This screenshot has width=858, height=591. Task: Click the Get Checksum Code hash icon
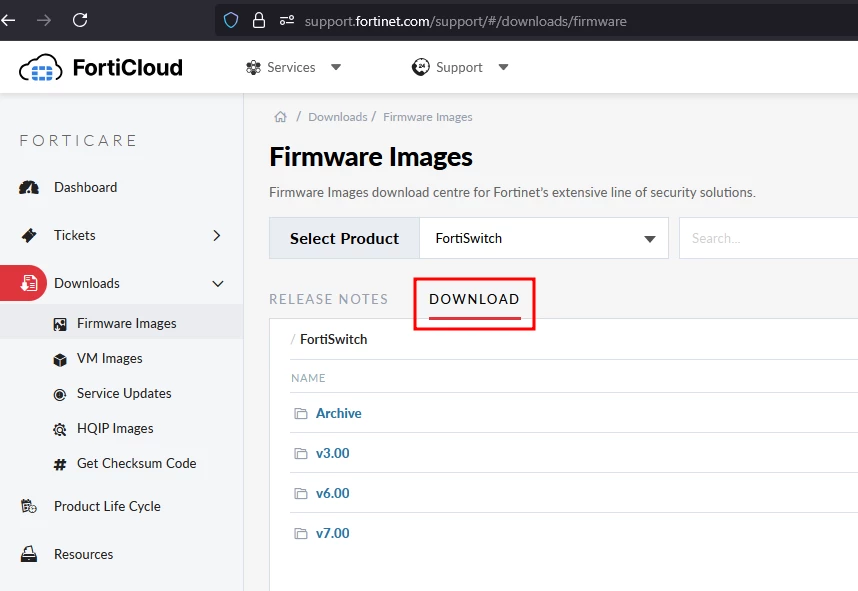(x=60, y=465)
